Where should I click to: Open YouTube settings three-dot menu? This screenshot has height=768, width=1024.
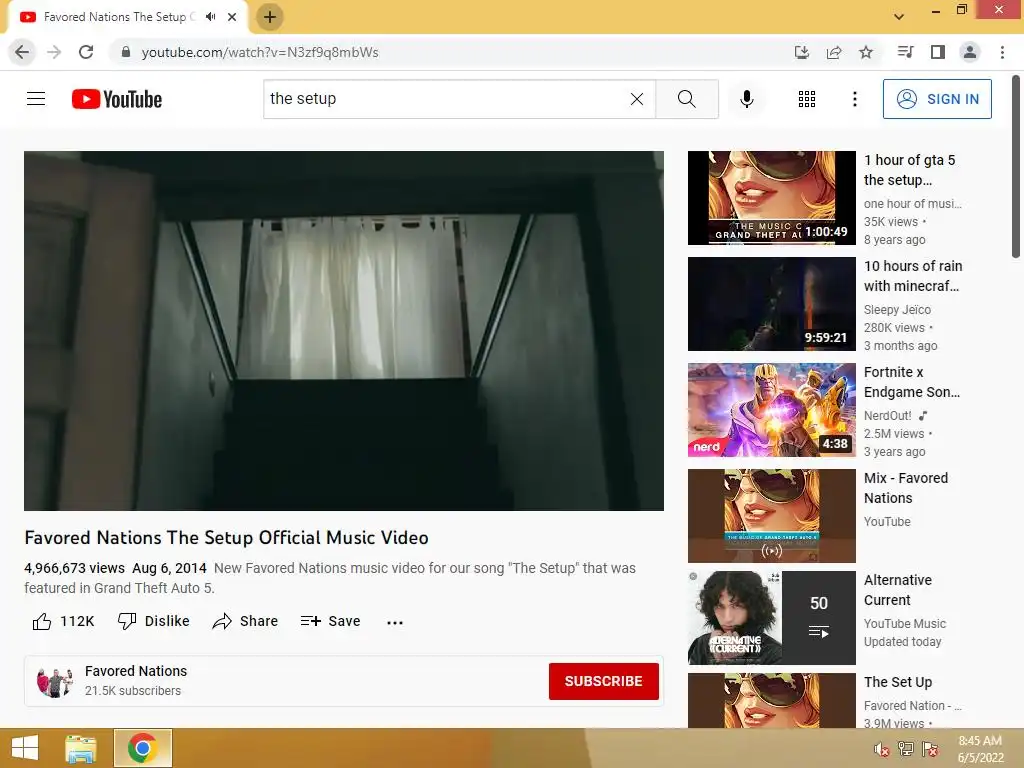click(854, 99)
